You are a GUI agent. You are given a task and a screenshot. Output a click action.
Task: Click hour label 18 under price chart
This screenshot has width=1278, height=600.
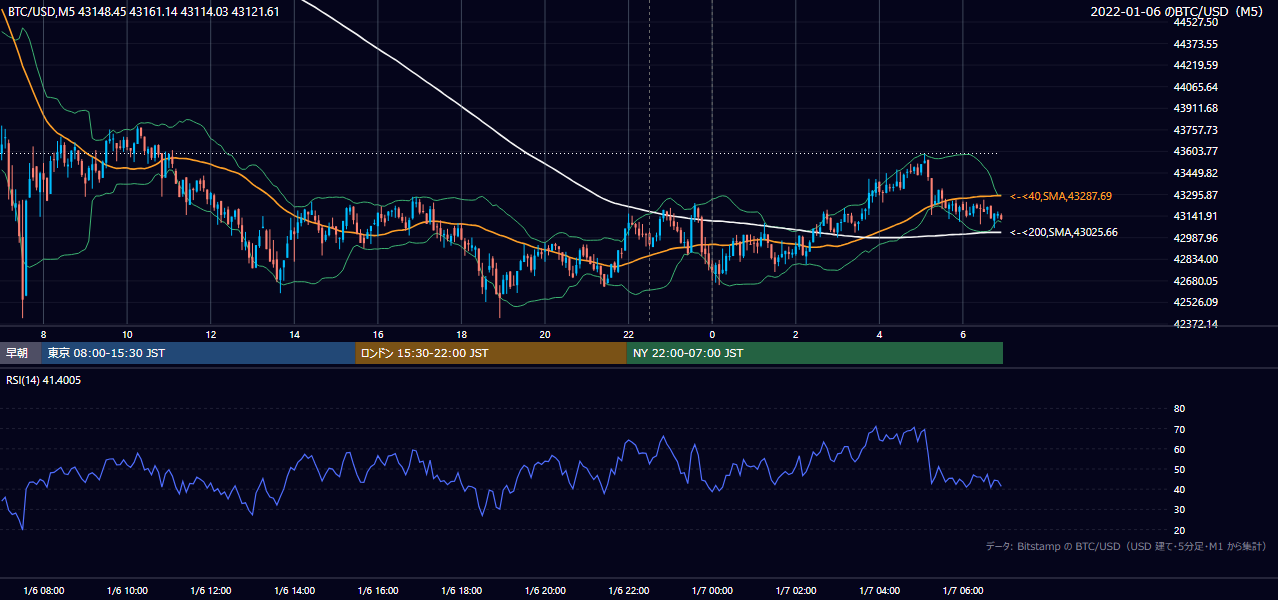click(x=461, y=334)
